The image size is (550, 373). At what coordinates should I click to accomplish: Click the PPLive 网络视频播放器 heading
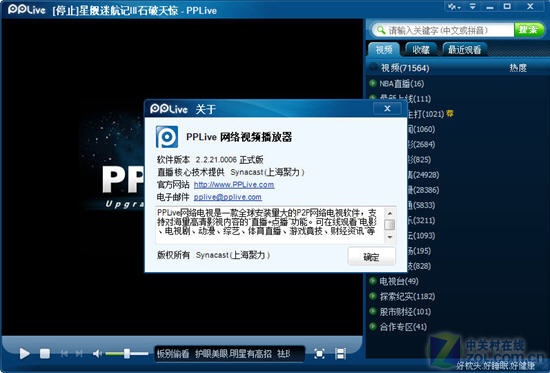tap(239, 137)
